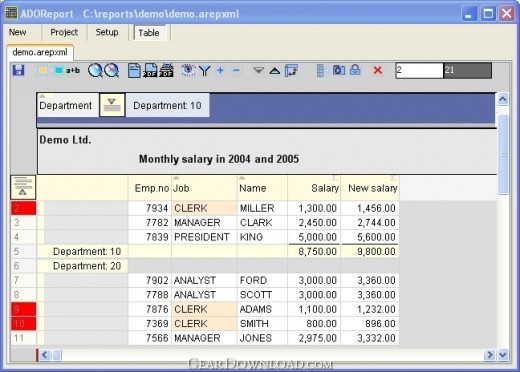
Task: Select row number 5
Action: [x=23, y=251]
